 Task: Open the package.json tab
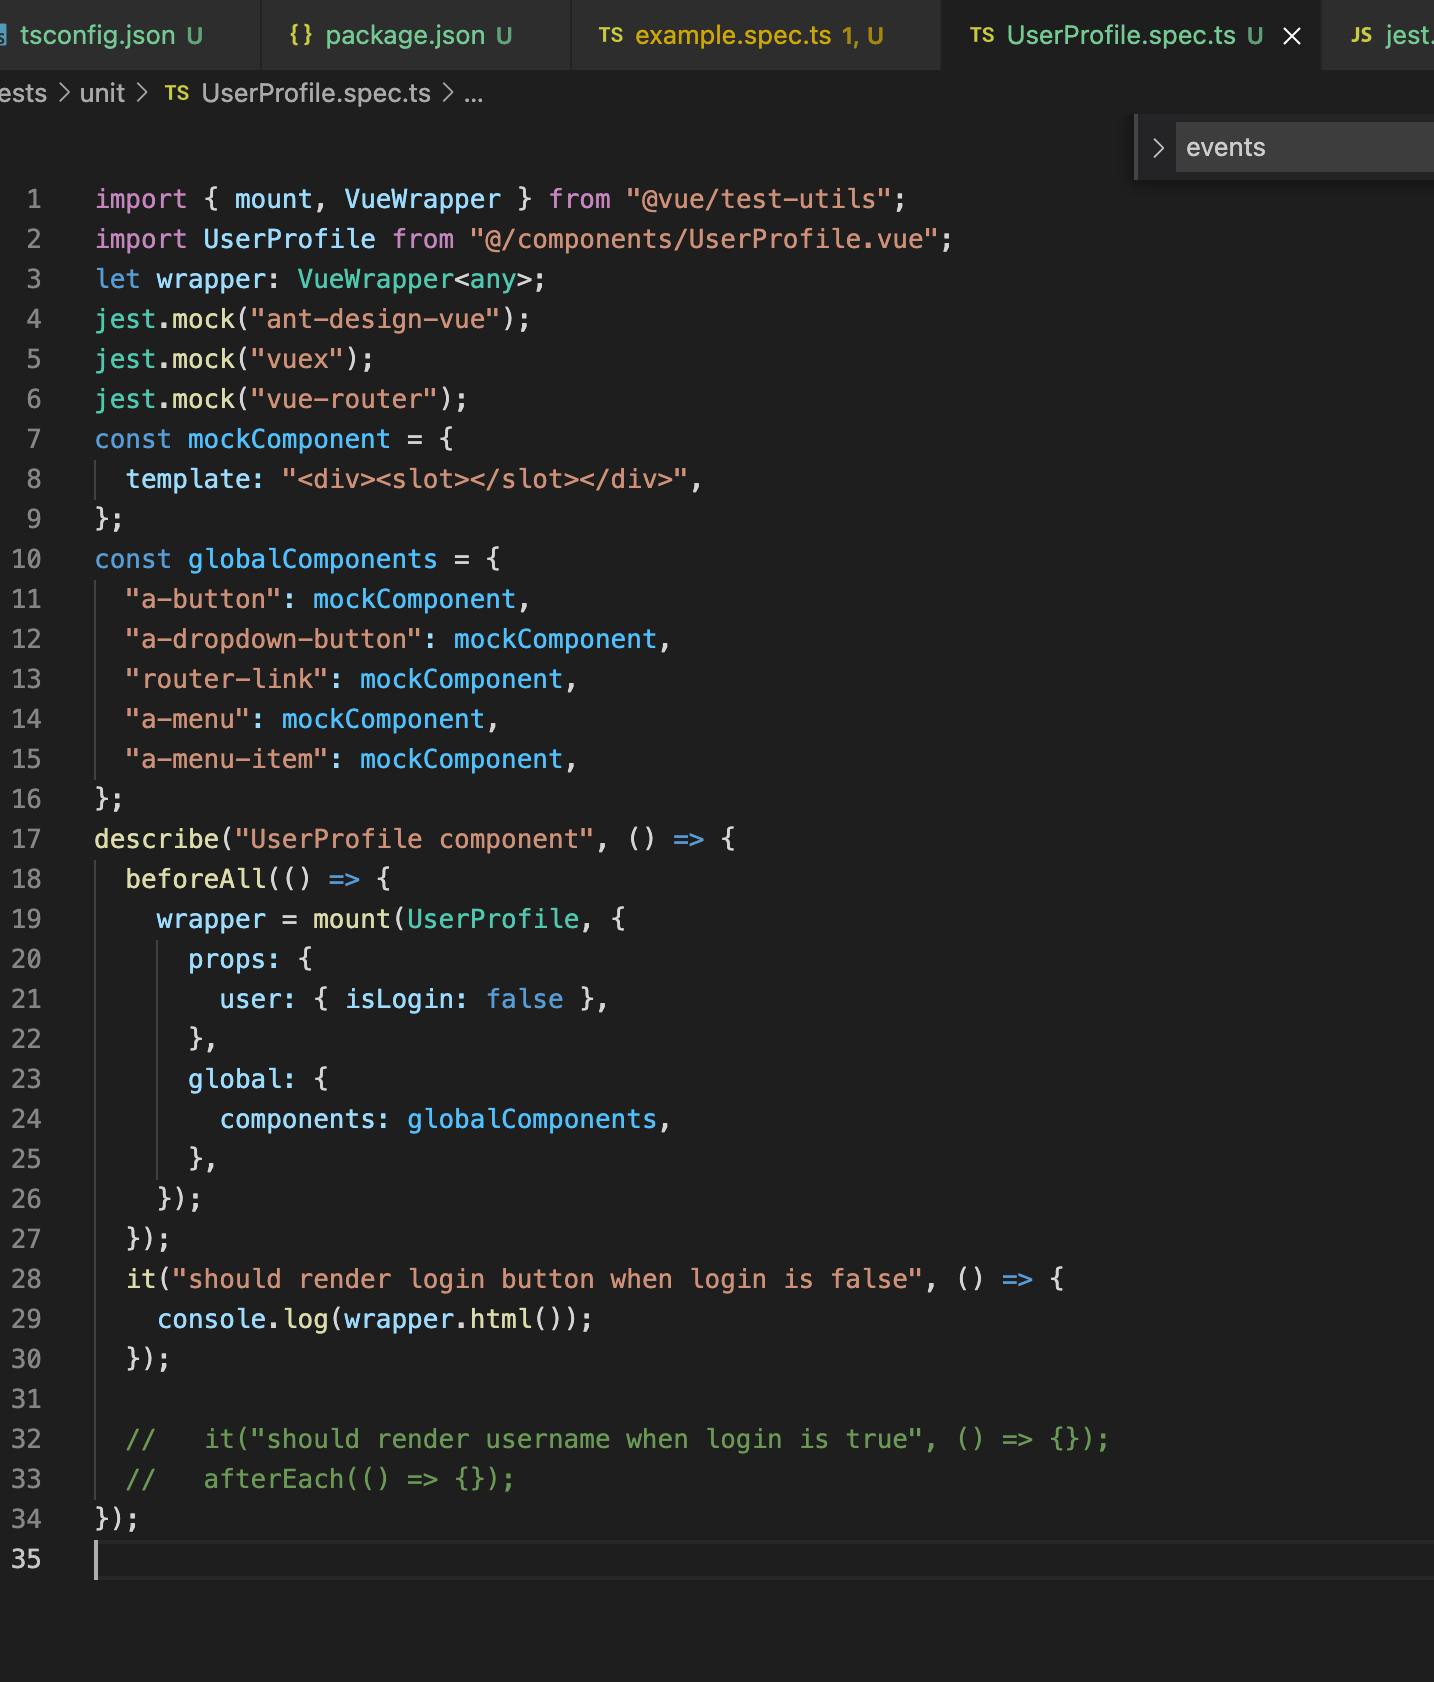(416, 35)
